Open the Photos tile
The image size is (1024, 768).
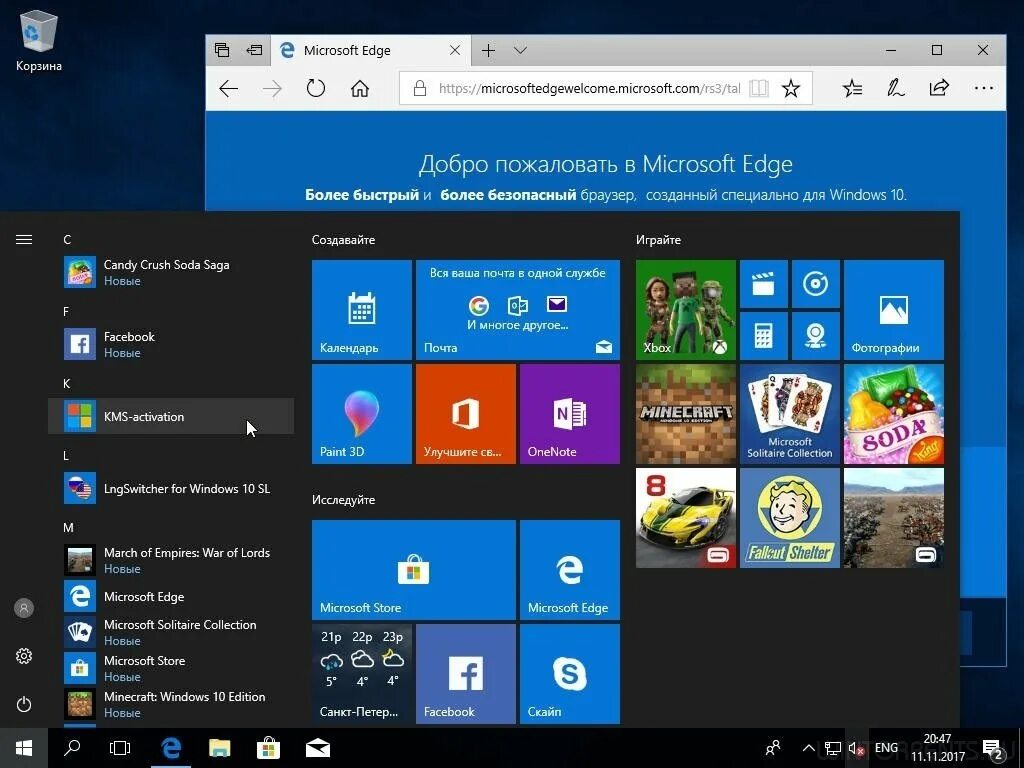(893, 310)
